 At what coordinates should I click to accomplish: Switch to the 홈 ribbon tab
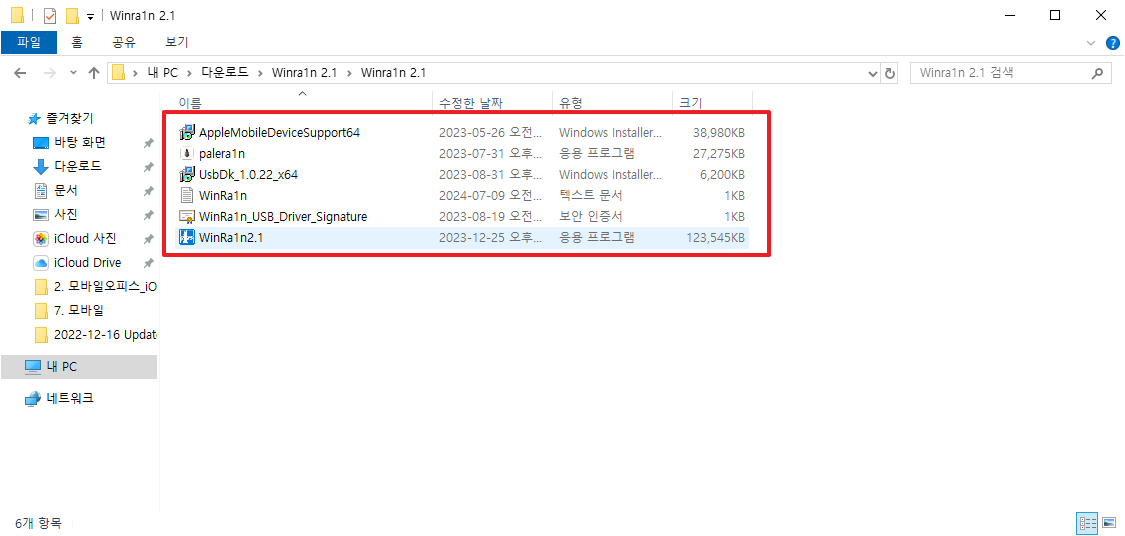[x=77, y=42]
